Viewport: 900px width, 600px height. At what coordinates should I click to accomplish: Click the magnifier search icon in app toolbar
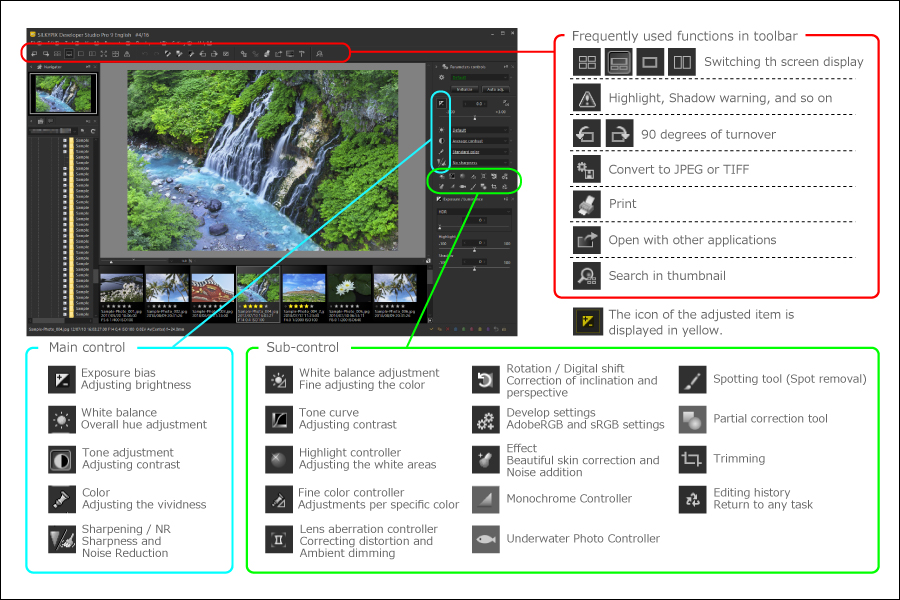coord(319,54)
